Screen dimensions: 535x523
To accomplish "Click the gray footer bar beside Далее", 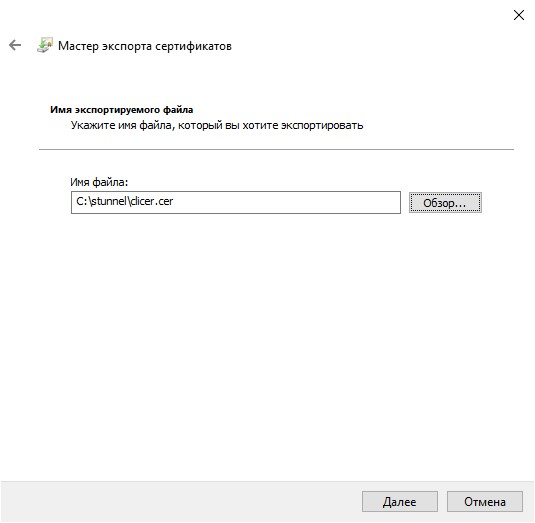I will pos(181,502).
